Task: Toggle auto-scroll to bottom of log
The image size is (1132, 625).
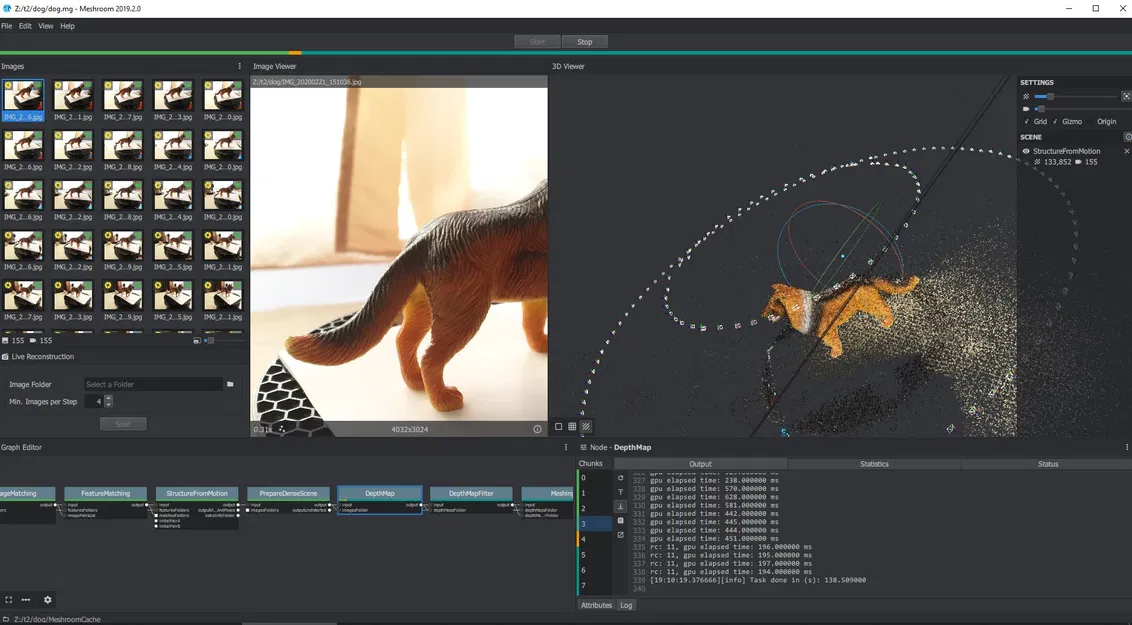Action: (620, 507)
